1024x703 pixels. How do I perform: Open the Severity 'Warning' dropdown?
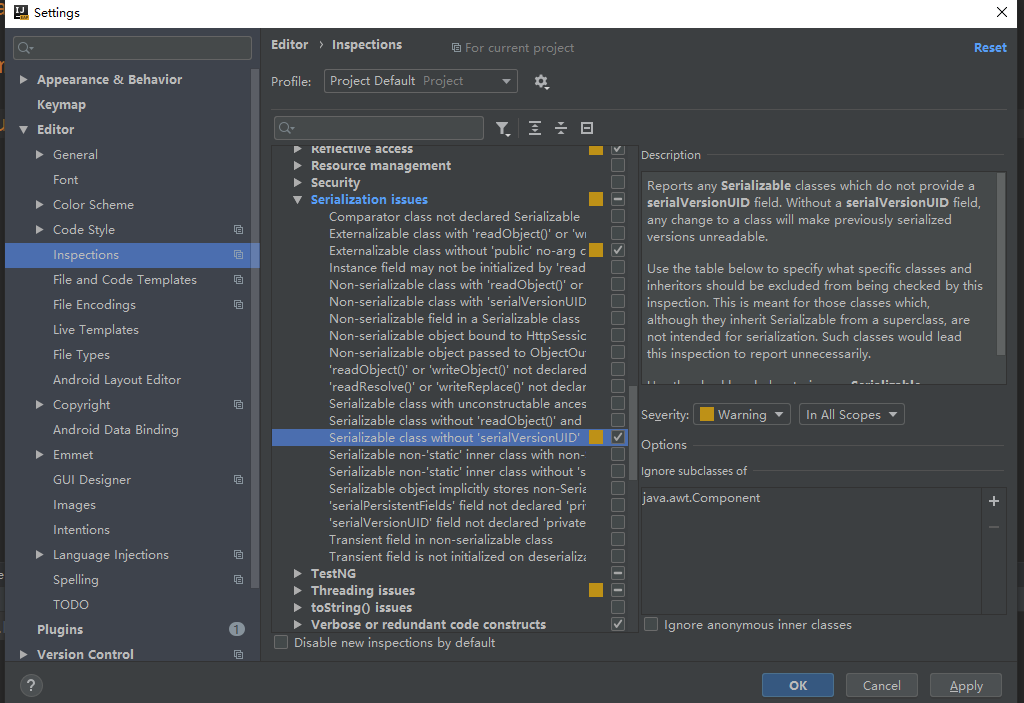[x=743, y=414]
